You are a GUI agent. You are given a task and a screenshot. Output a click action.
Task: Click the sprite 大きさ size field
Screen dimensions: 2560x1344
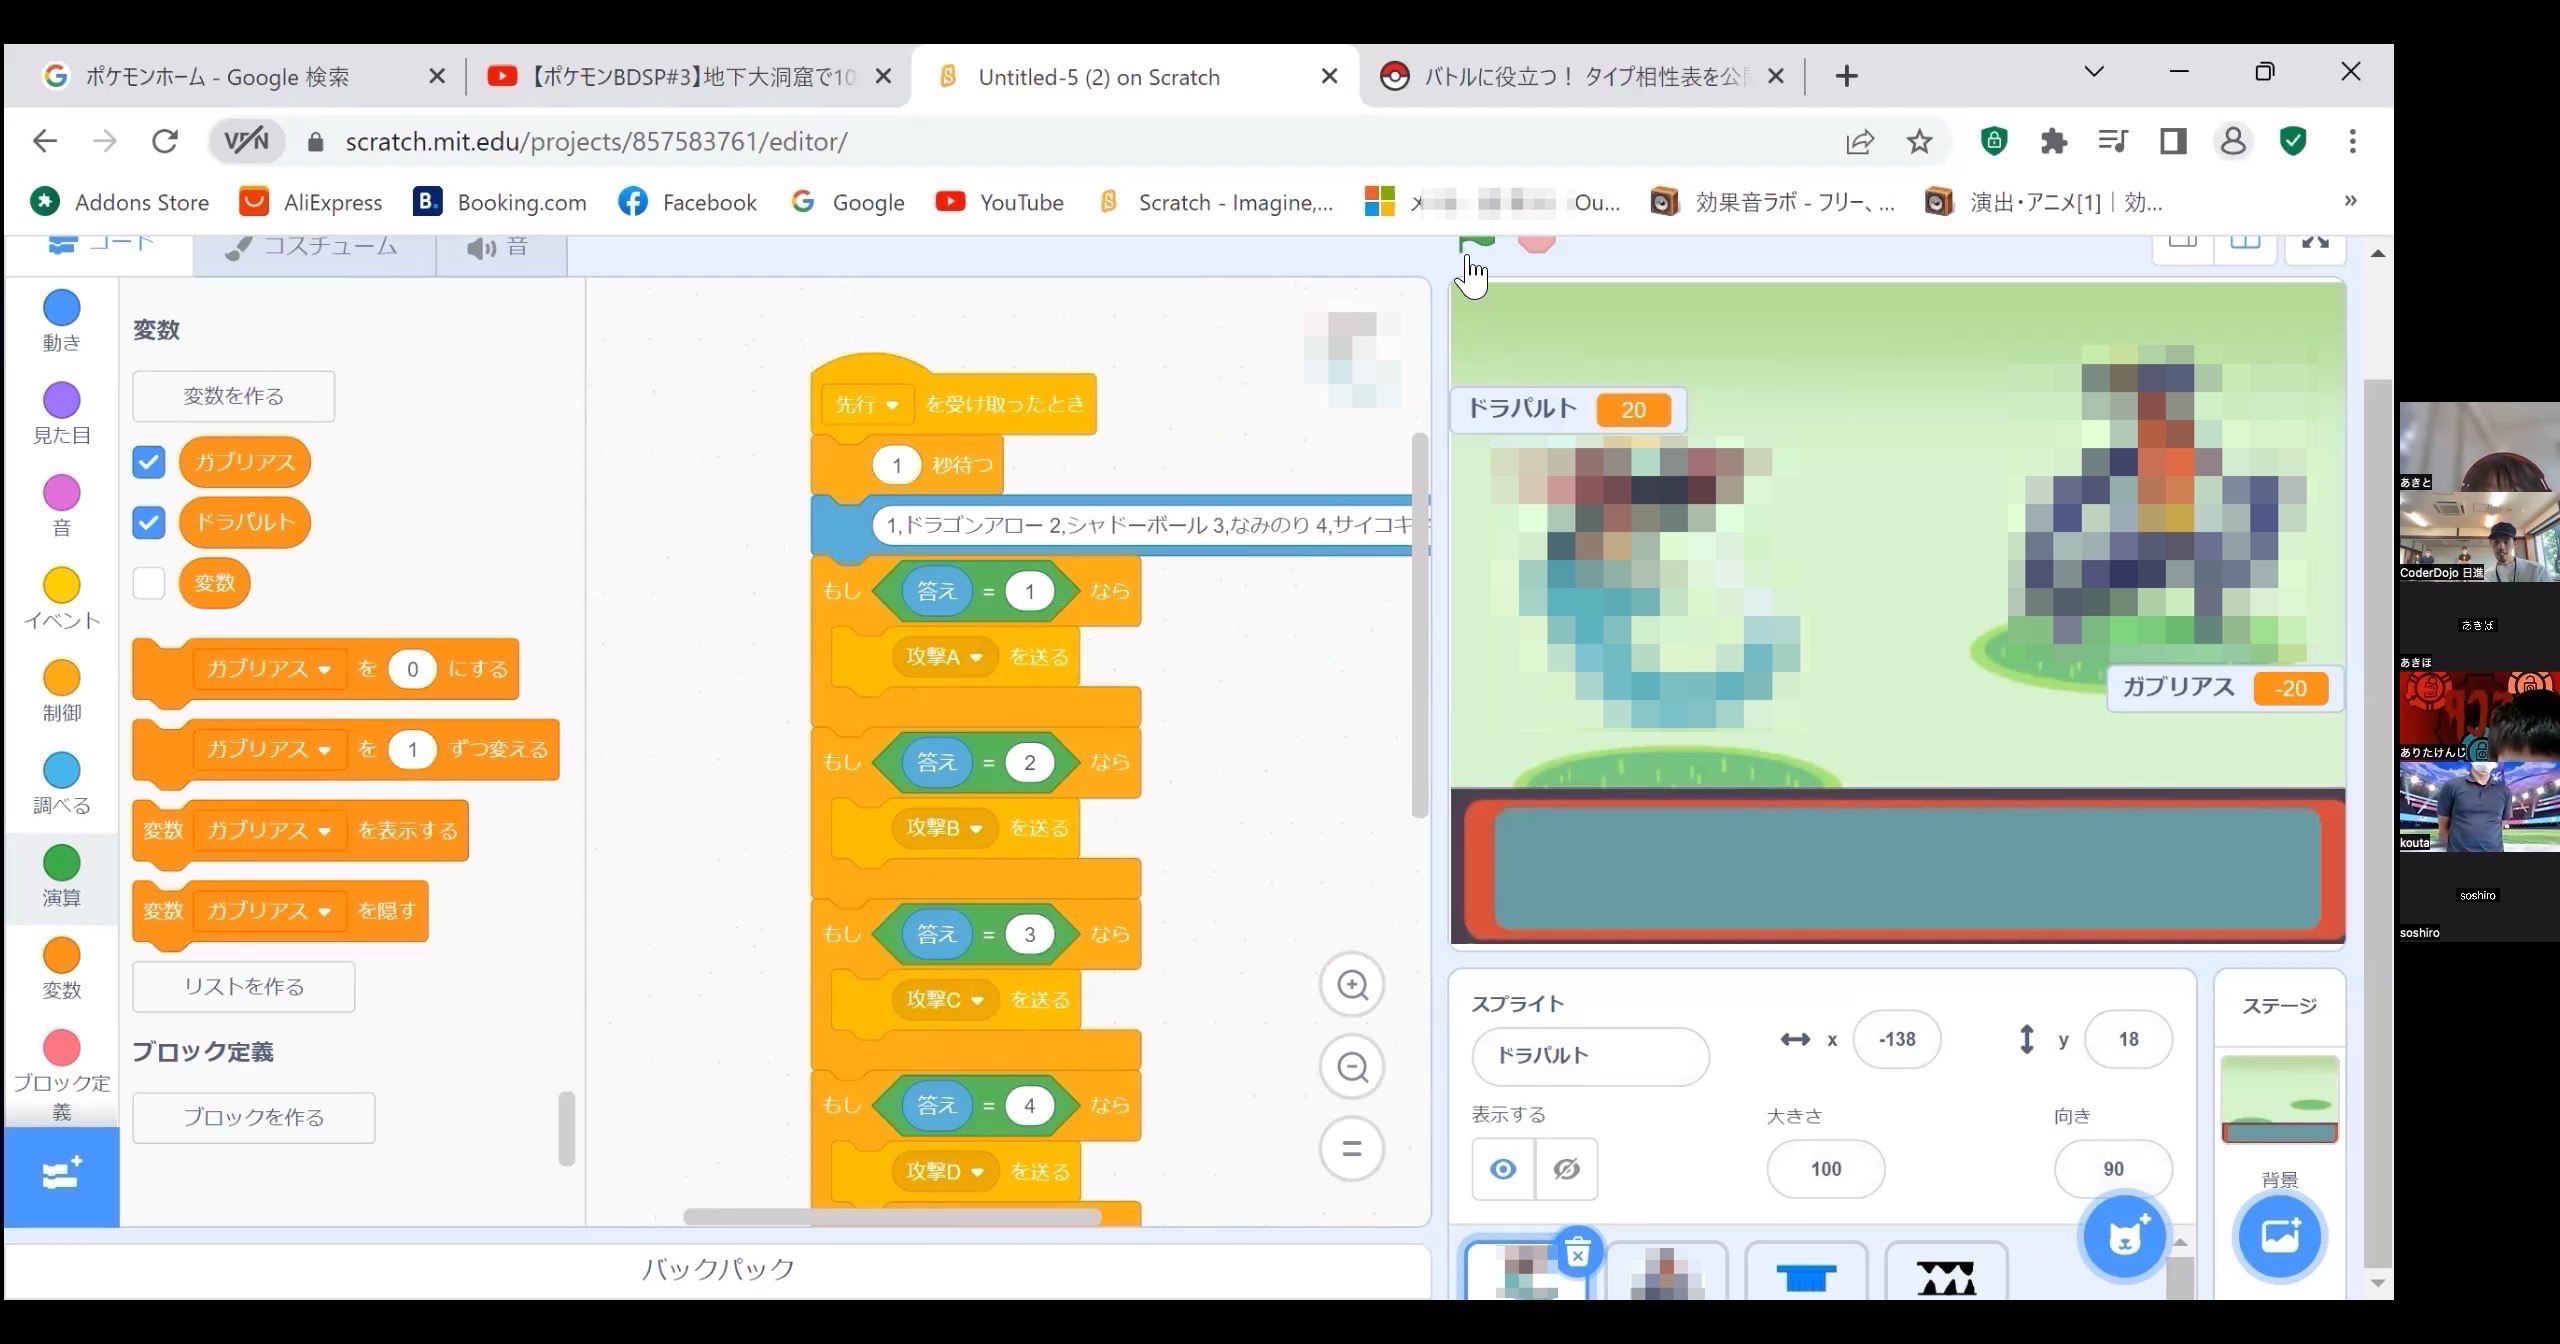click(x=1825, y=1169)
